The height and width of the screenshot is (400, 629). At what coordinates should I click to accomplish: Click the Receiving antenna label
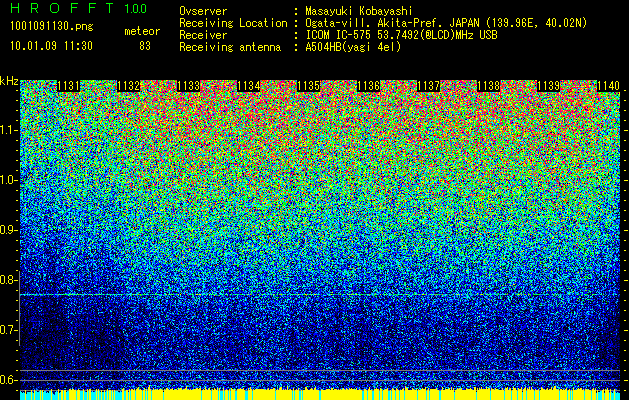point(230,47)
